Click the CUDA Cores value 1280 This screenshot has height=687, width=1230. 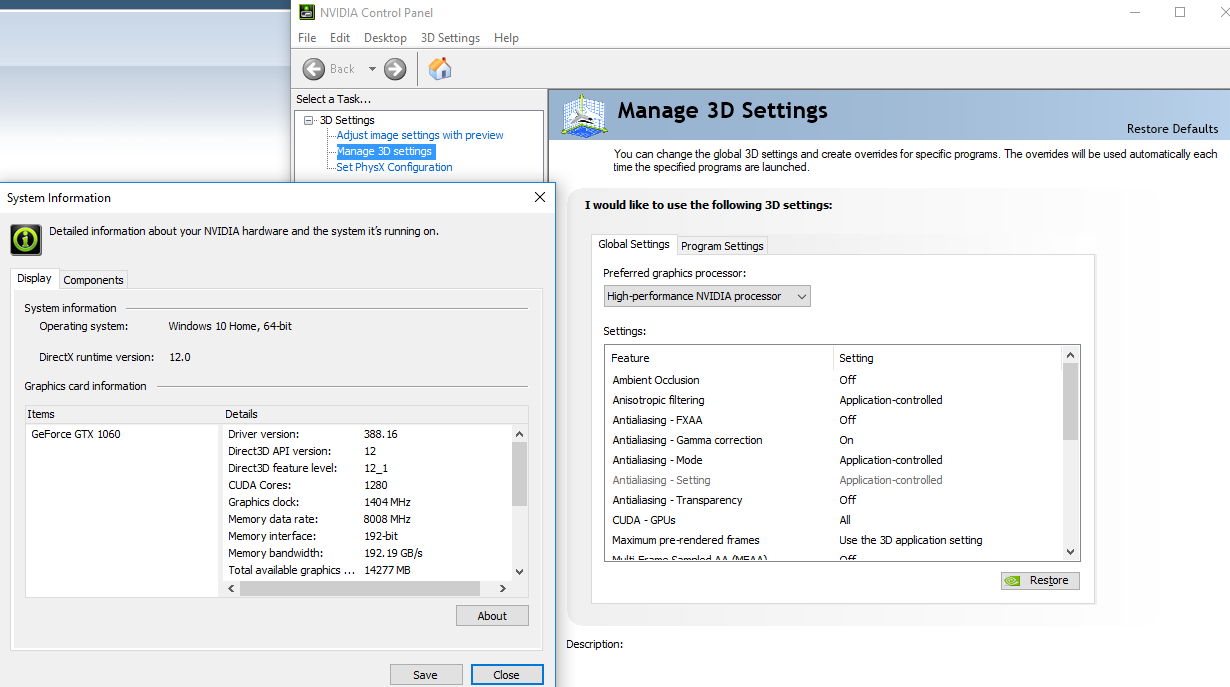coord(376,485)
